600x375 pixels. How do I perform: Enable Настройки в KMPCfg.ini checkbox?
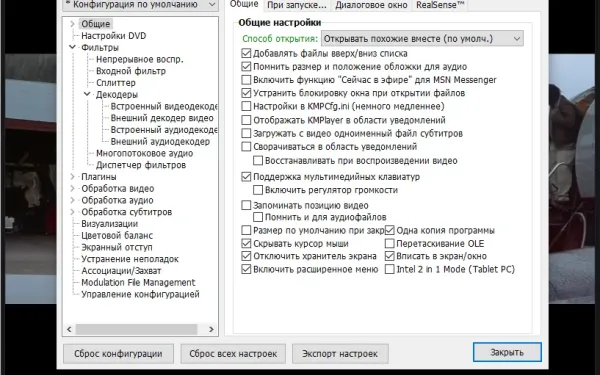(x=246, y=106)
